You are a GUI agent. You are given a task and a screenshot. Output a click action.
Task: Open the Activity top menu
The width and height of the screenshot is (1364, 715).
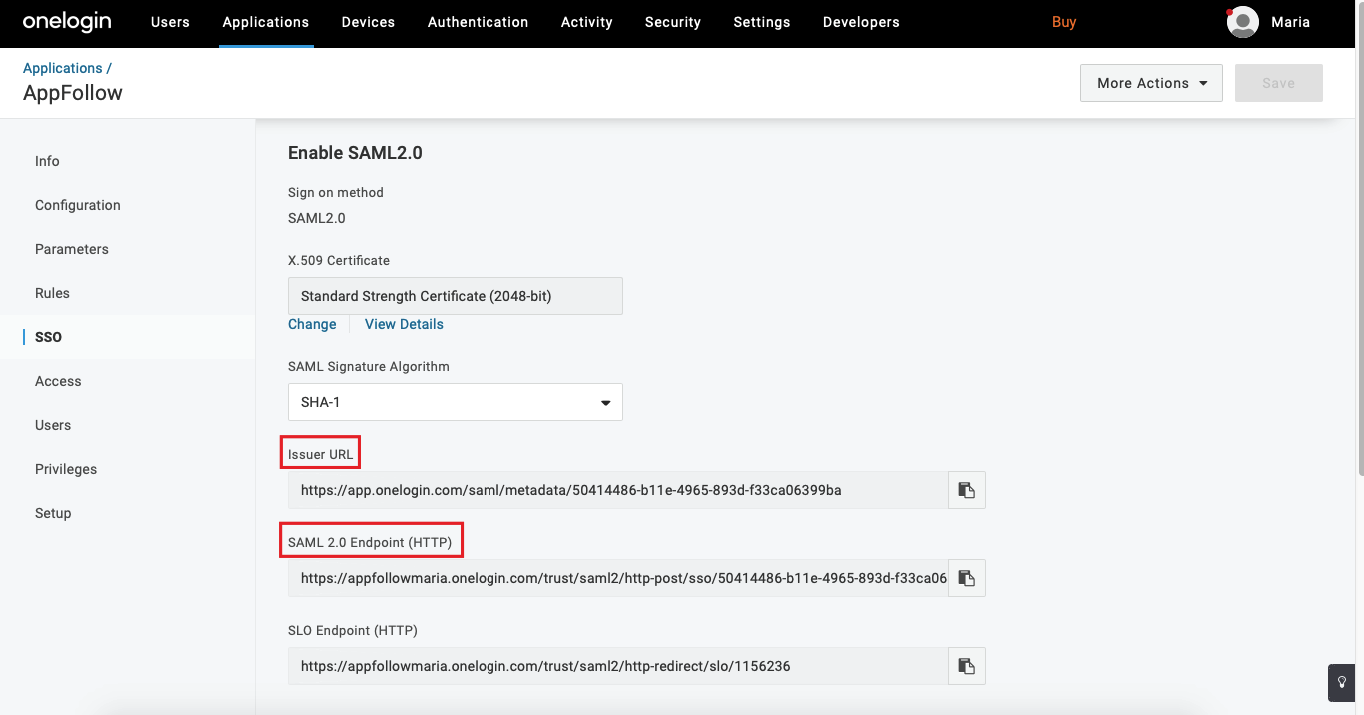click(587, 22)
